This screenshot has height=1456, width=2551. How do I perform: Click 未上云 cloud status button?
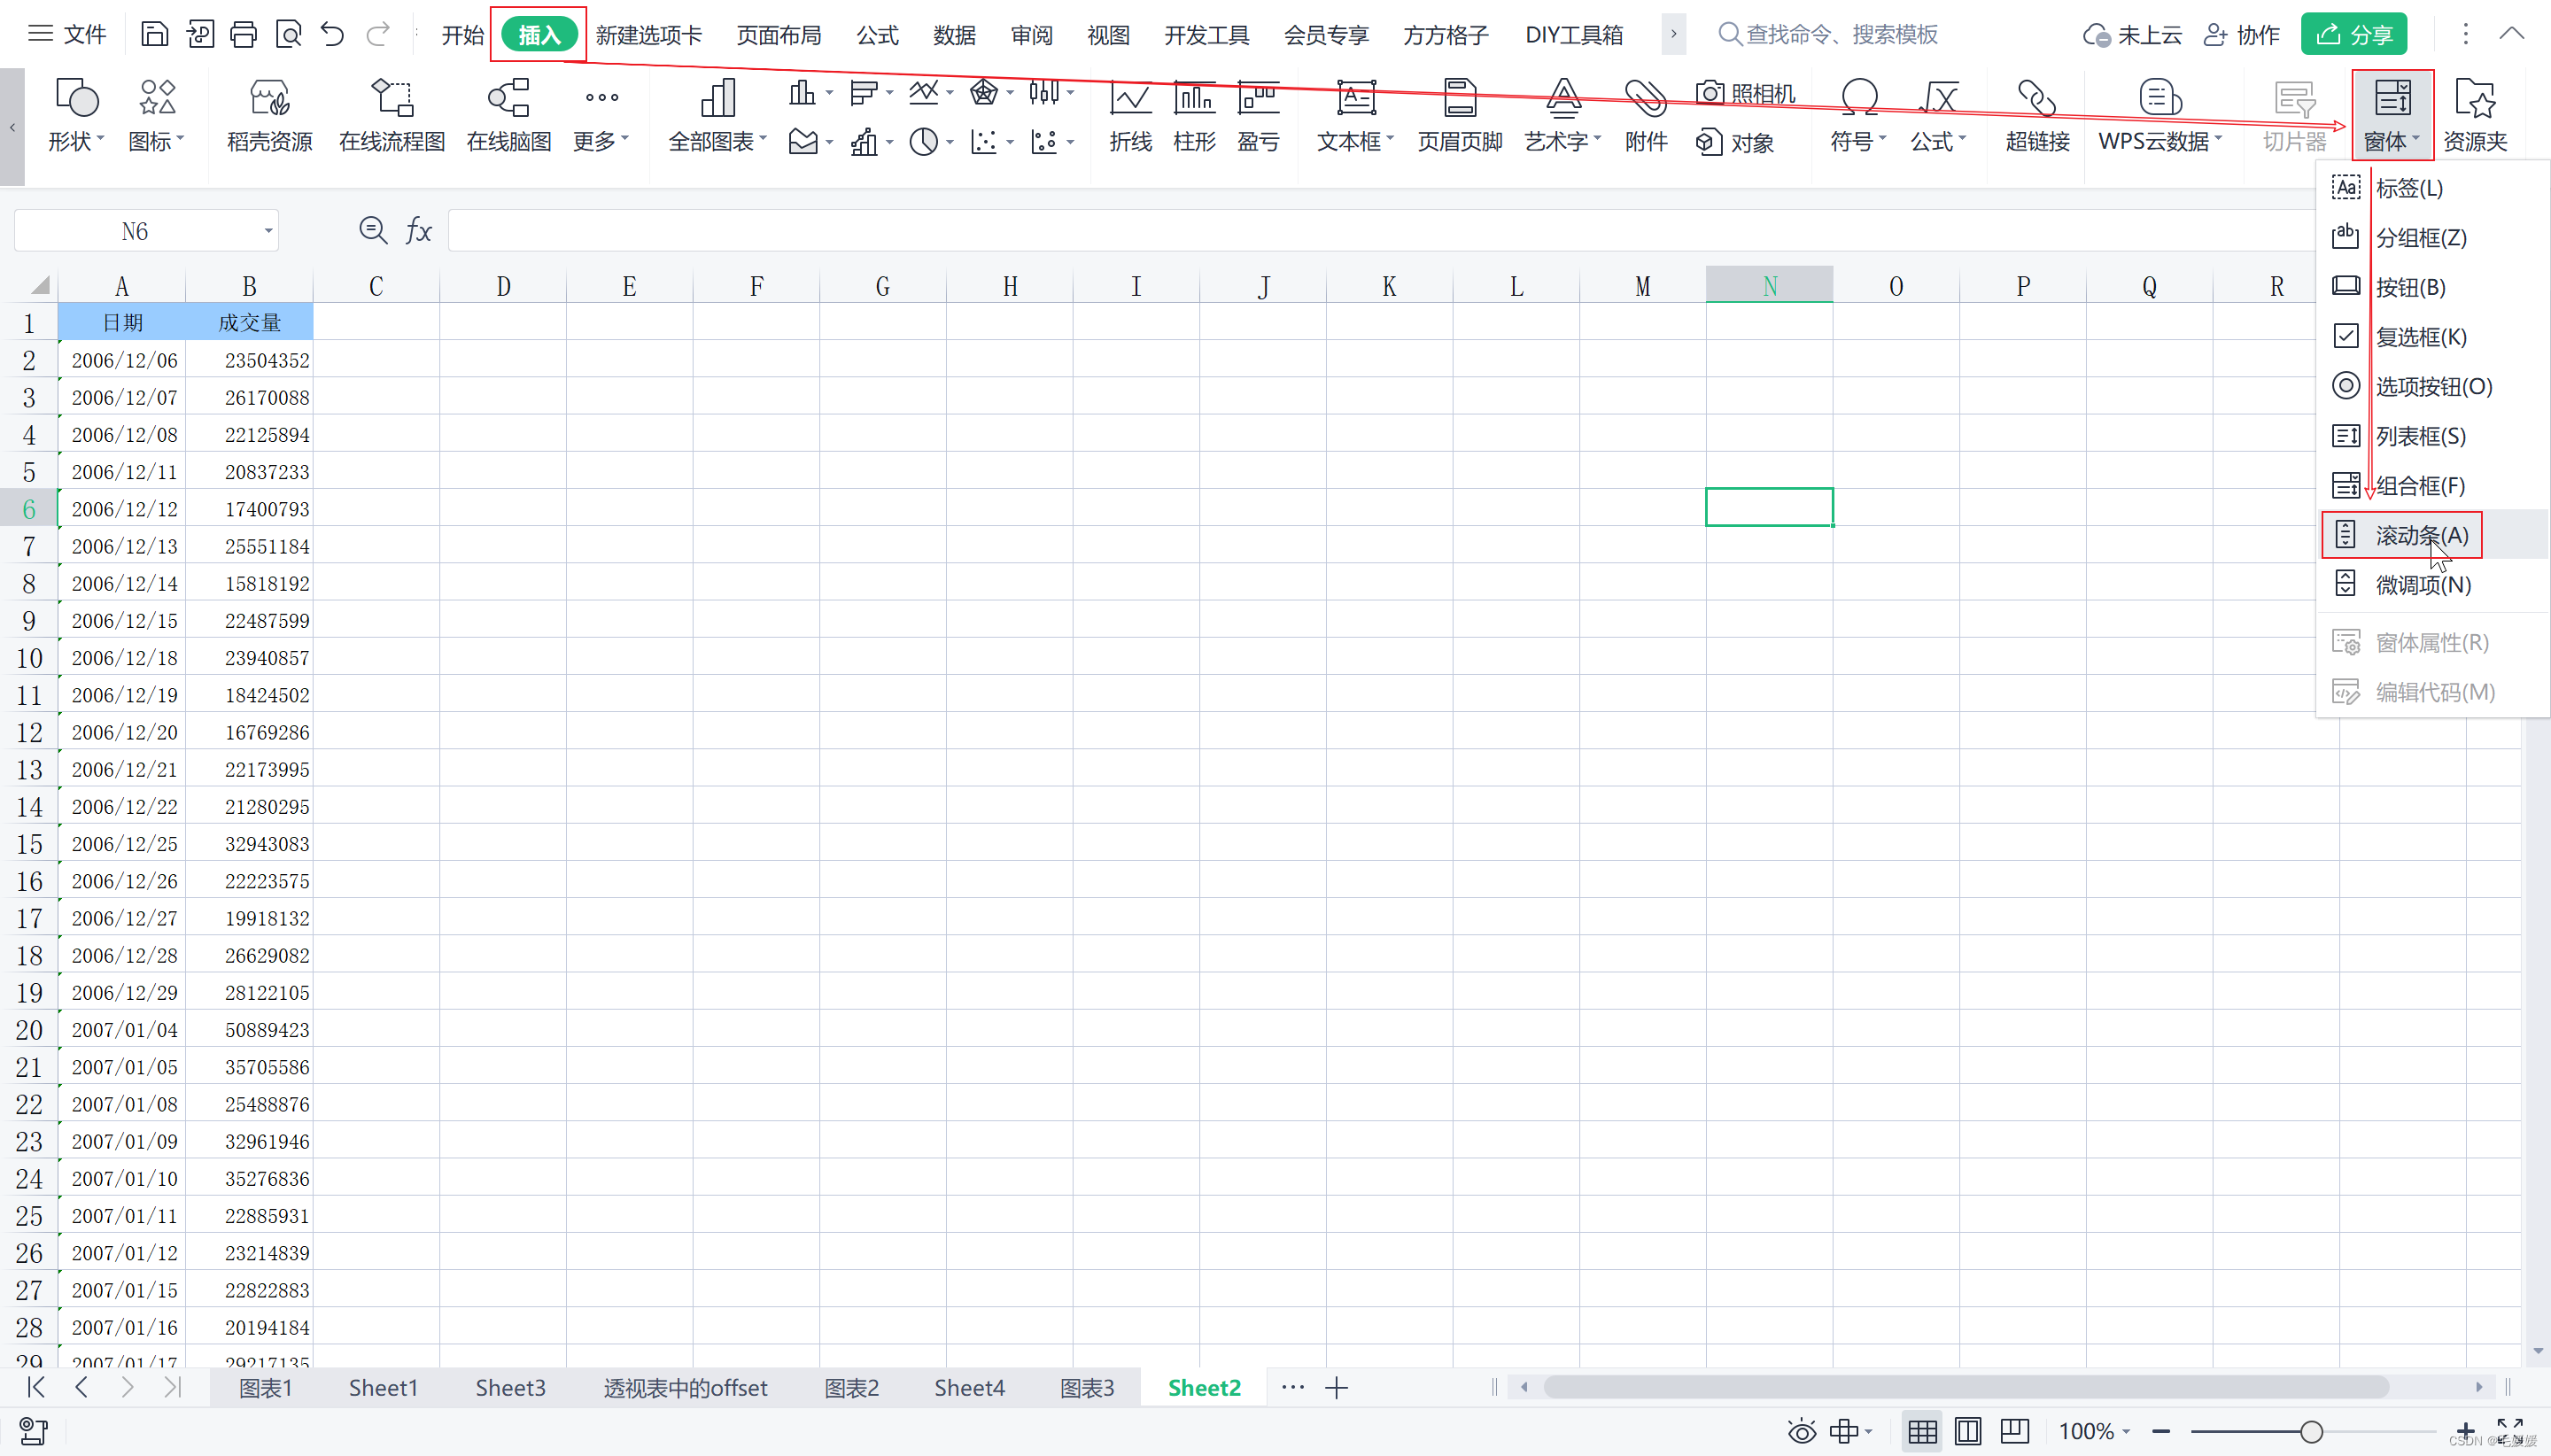tap(2132, 35)
